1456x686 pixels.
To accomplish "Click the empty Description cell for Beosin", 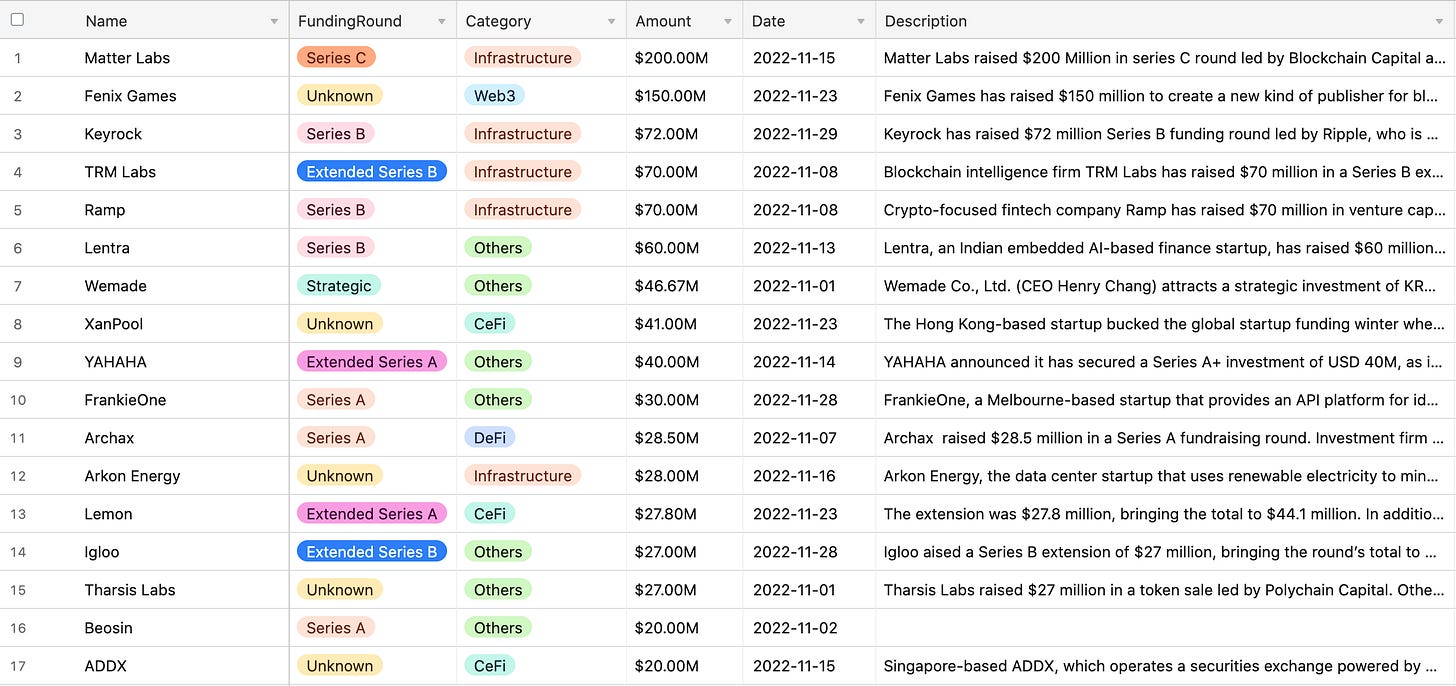I will 1165,628.
